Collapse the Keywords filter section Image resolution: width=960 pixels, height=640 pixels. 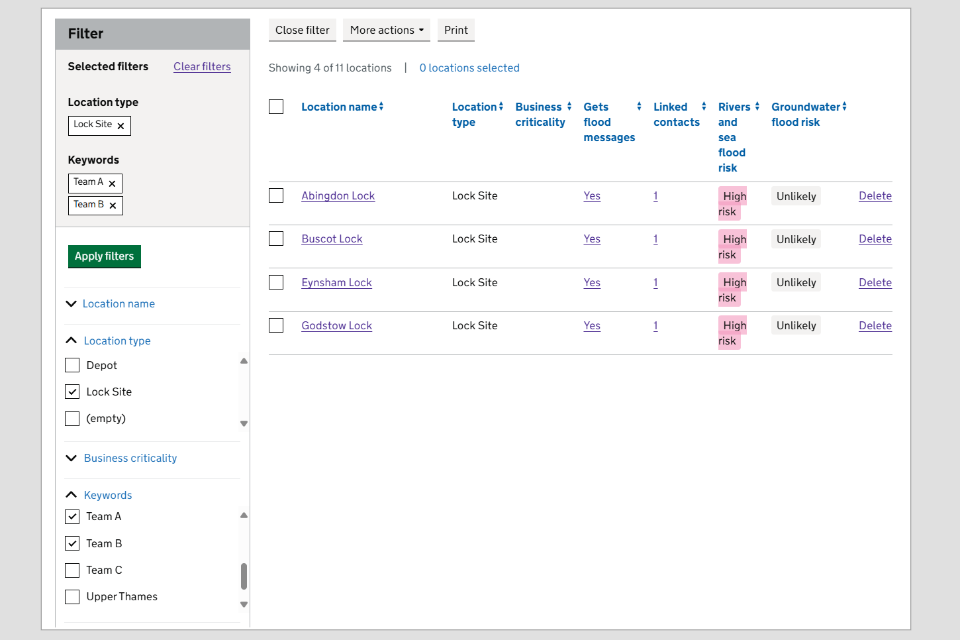point(107,495)
